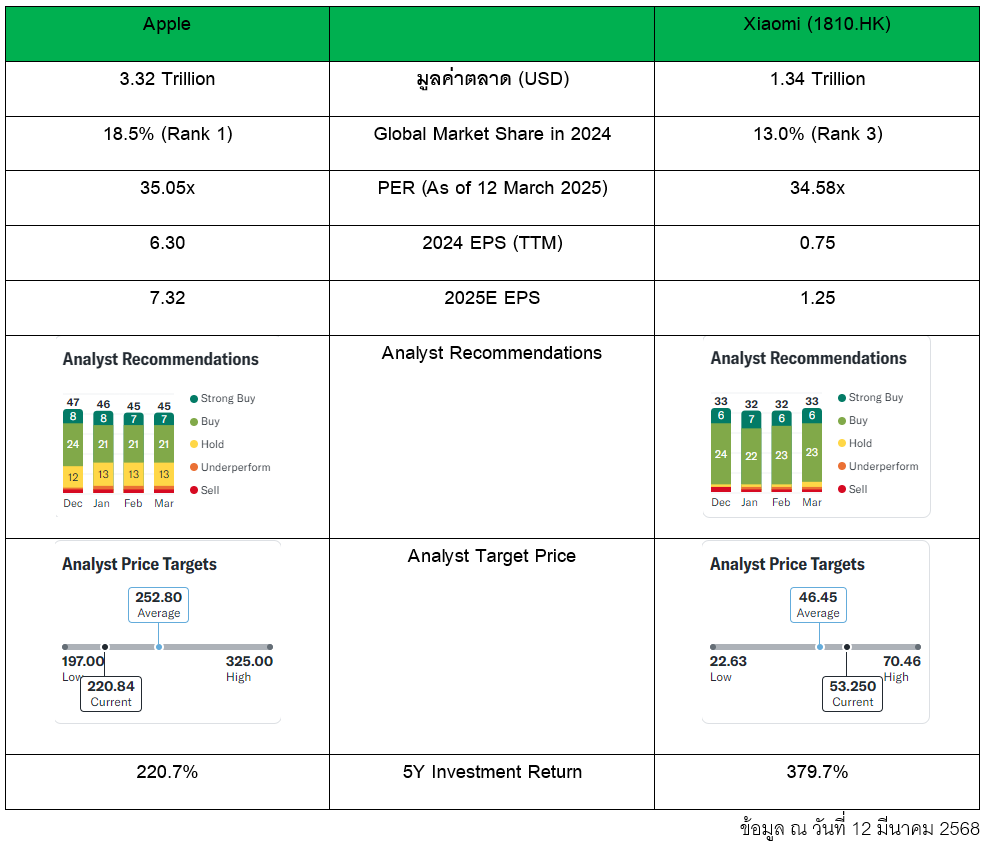Click Apple's 325.00 High target
The image size is (984, 841).
coord(249,662)
